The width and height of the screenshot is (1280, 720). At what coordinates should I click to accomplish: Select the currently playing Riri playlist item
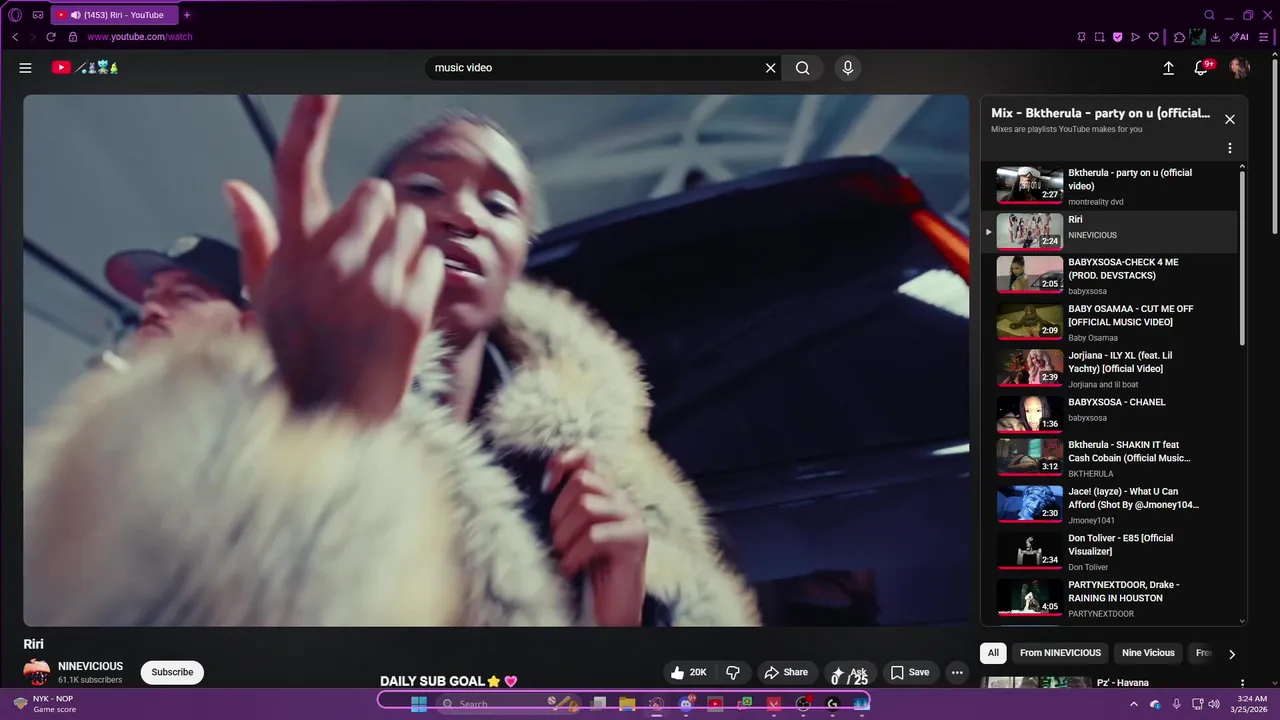[1110, 231]
